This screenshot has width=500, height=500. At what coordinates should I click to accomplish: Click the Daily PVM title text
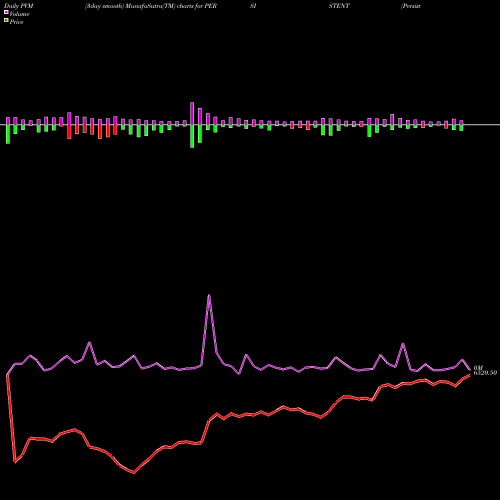(x=19, y=6)
